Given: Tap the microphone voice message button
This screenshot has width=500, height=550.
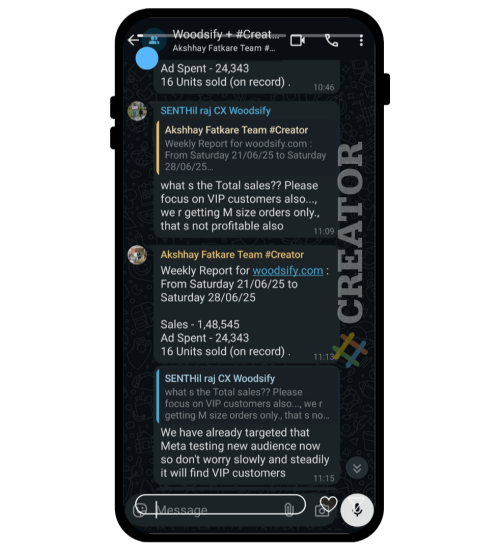Looking at the screenshot, I should click(x=357, y=510).
